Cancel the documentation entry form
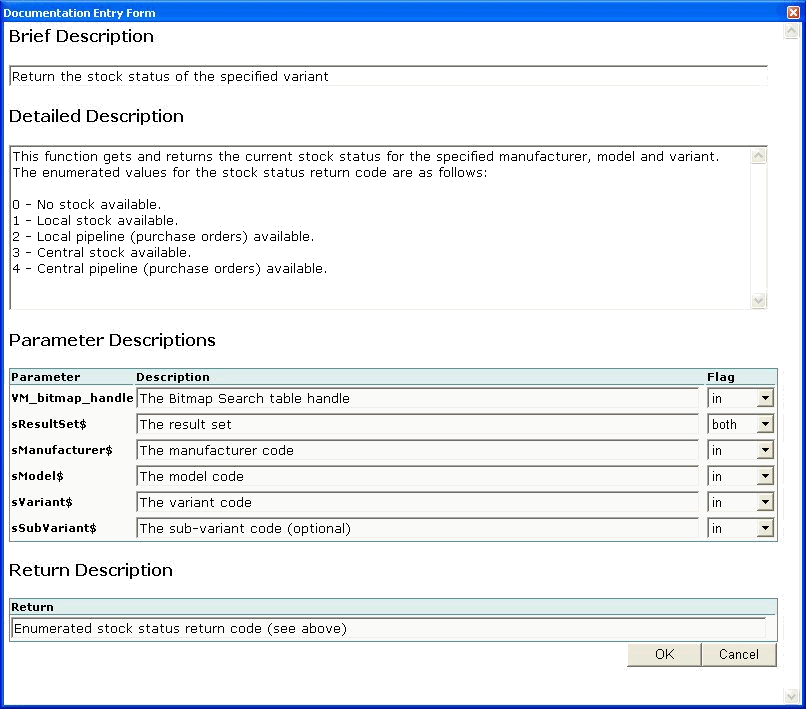The height and width of the screenshot is (709, 806). point(739,655)
